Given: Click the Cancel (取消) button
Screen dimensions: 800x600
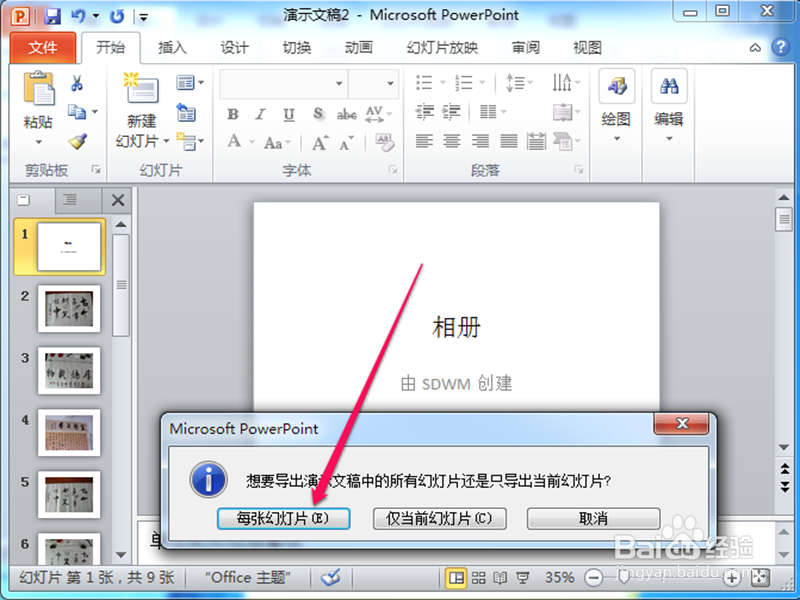Looking at the screenshot, I should (593, 518).
